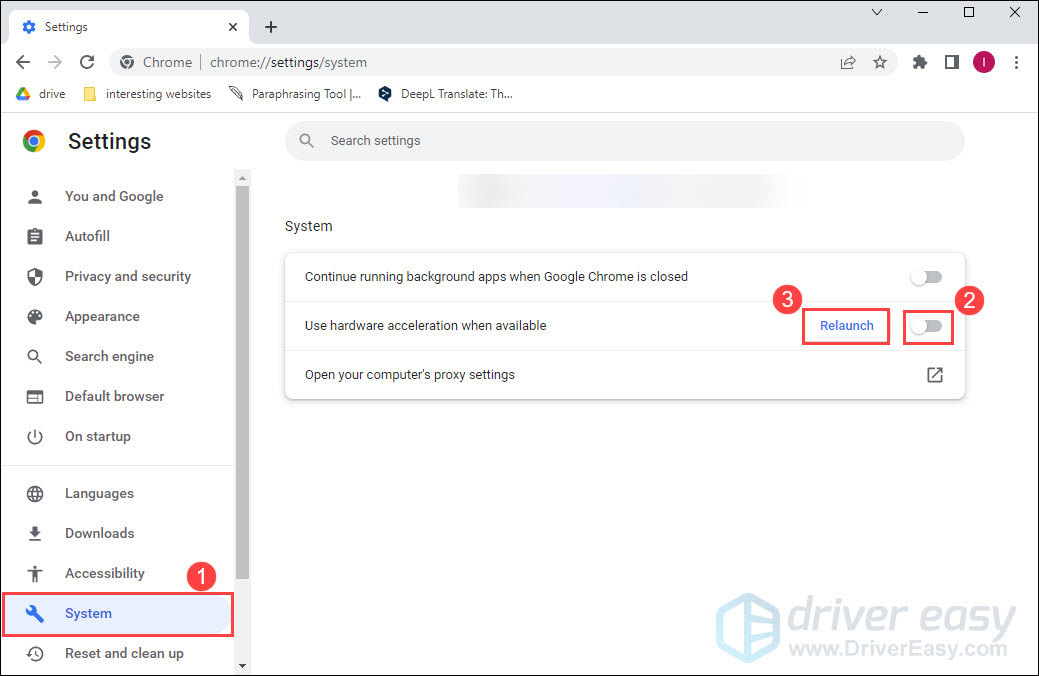Click the Relaunch button
This screenshot has width=1039, height=676.
pos(846,326)
